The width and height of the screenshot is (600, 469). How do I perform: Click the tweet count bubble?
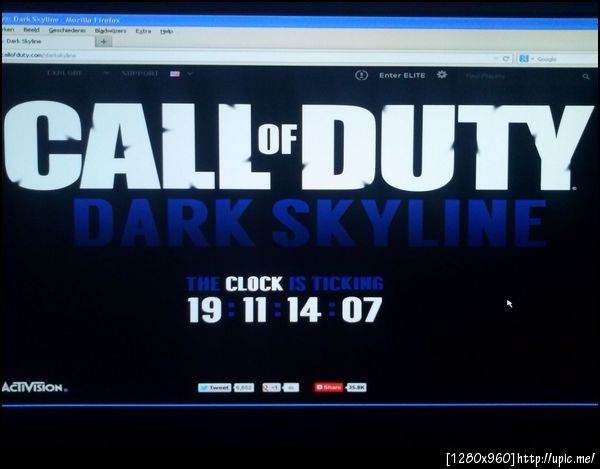tap(244, 388)
